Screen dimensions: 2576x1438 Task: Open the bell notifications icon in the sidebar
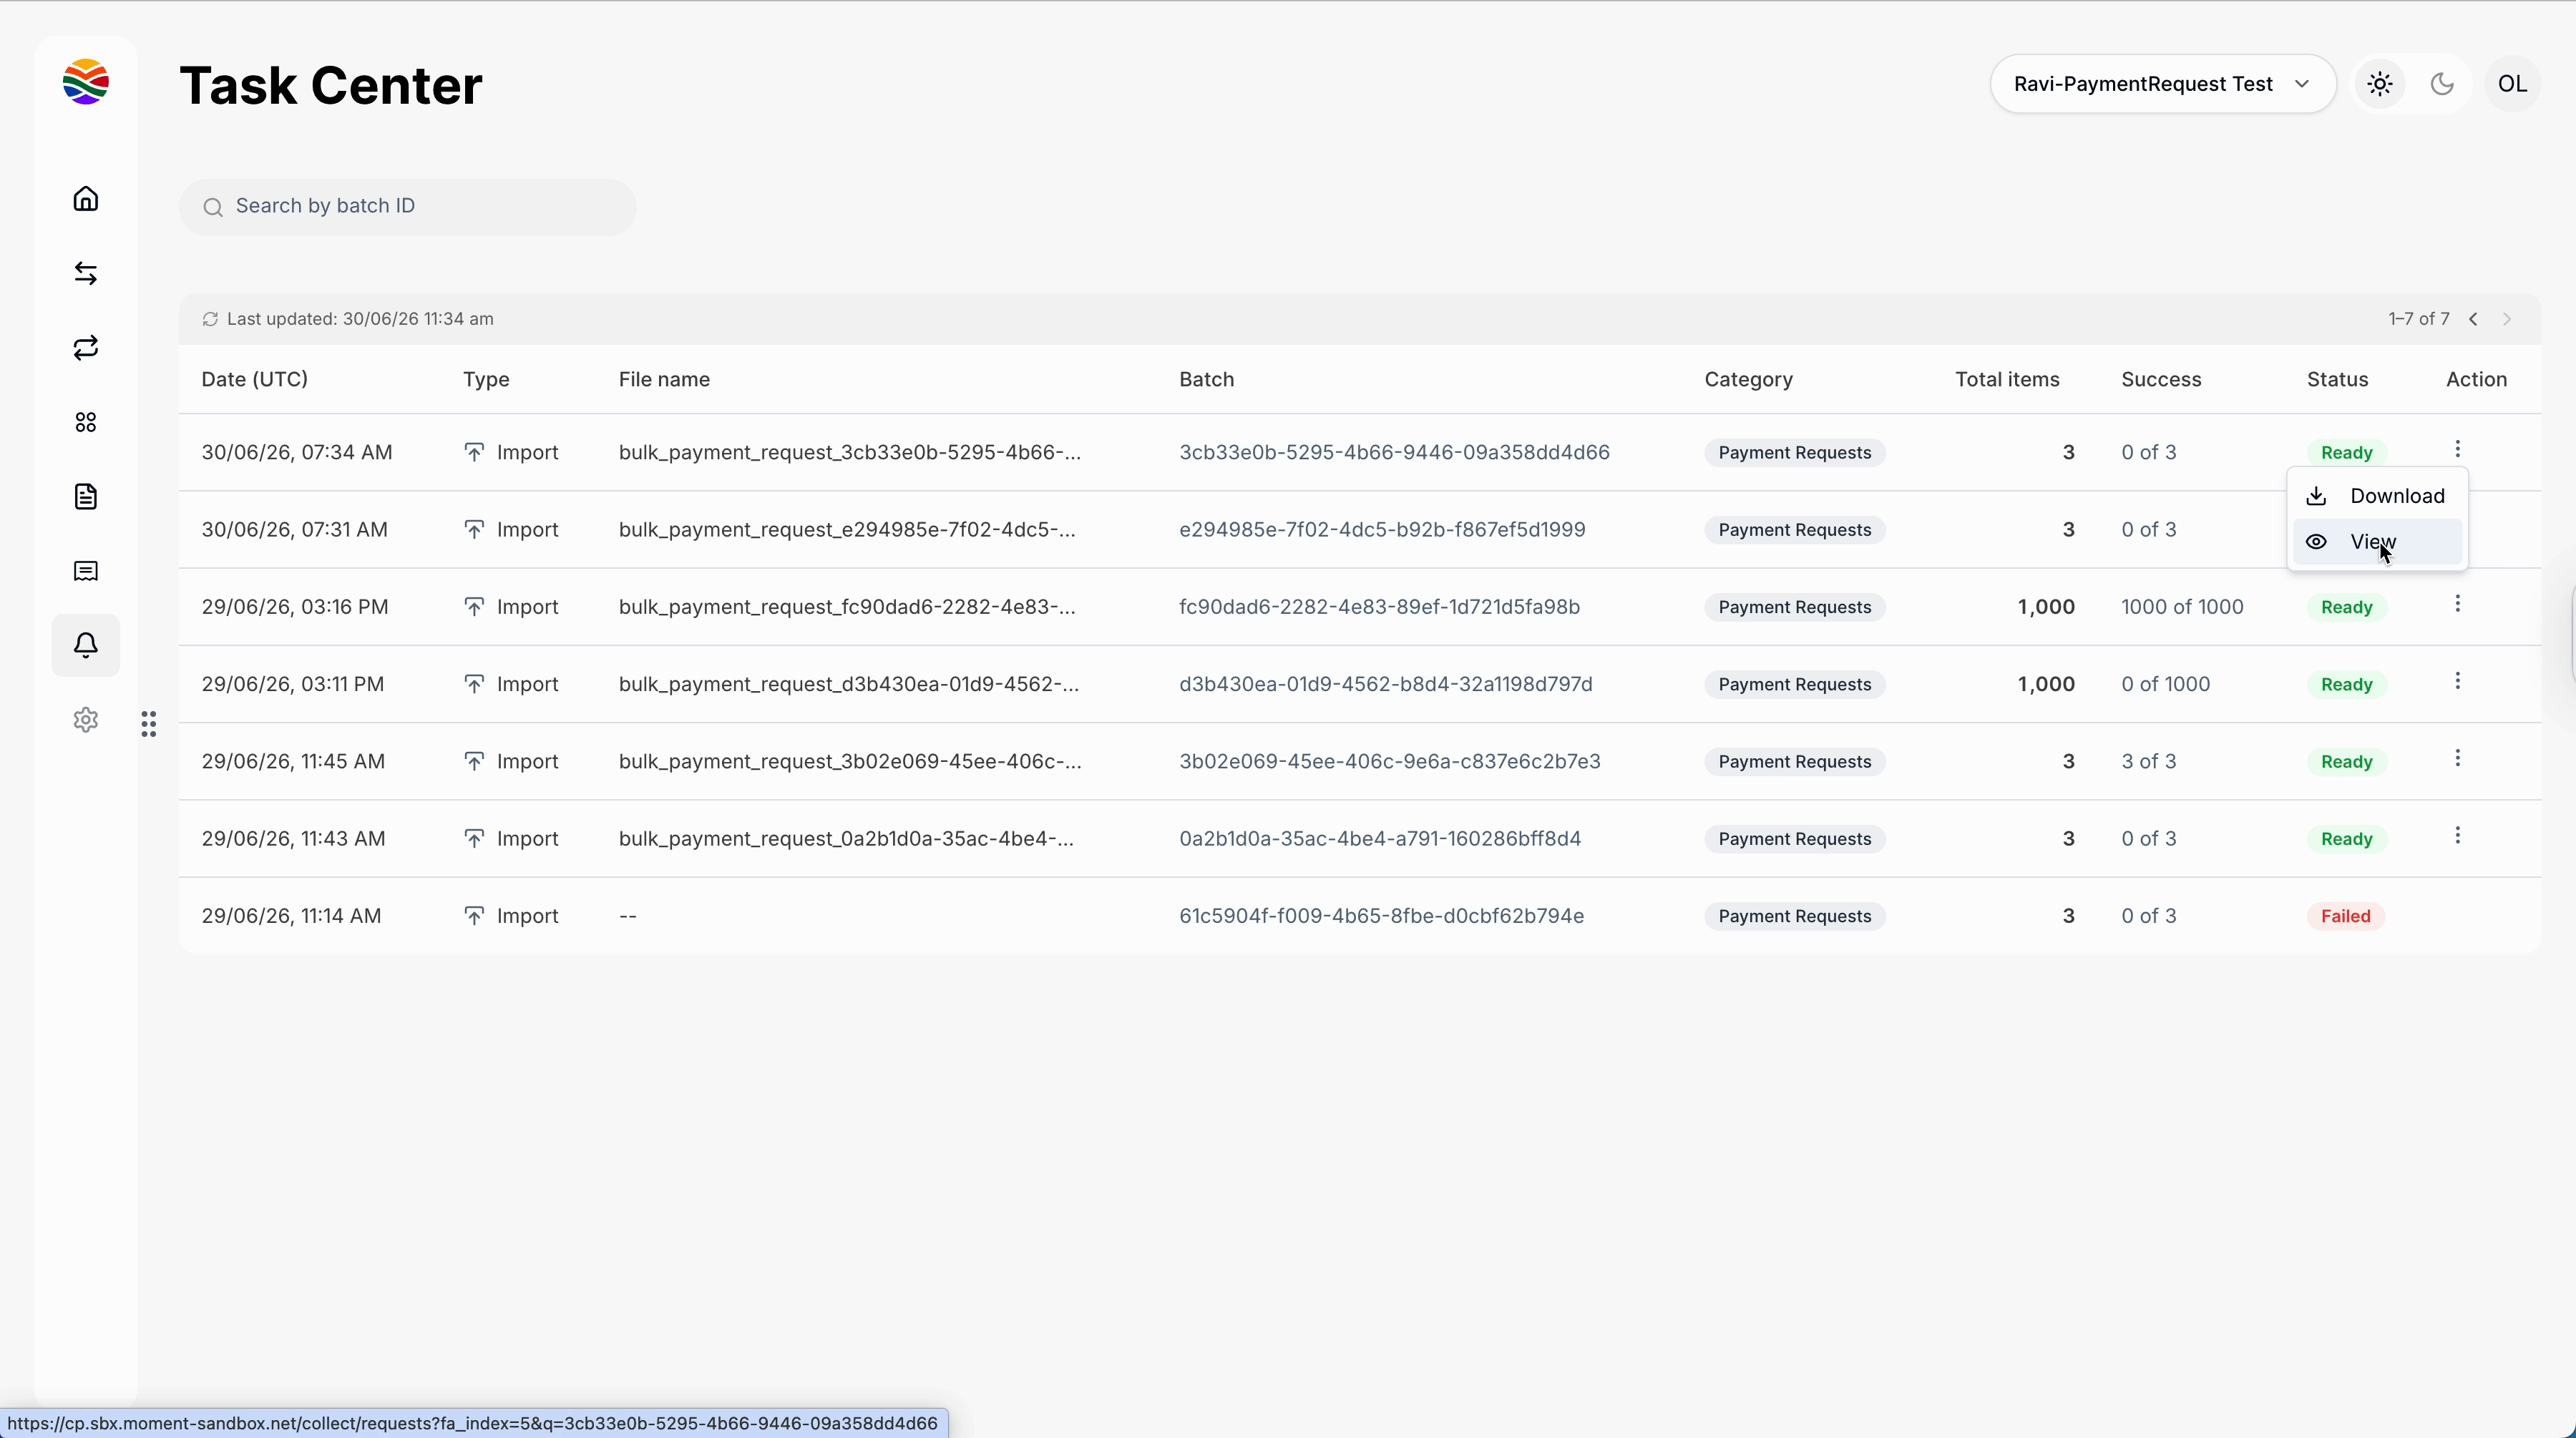(86, 645)
